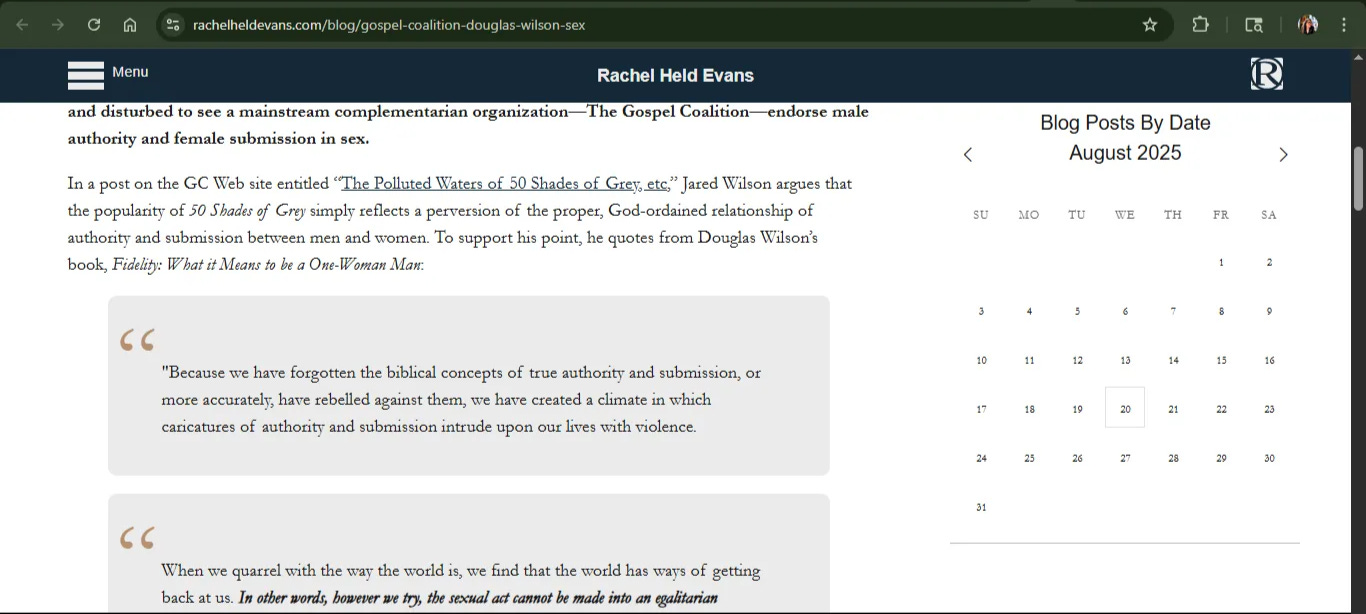Screen dimensions: 1366x614
Task: Select August 10 in the calendar
Action: coord(981,360)
